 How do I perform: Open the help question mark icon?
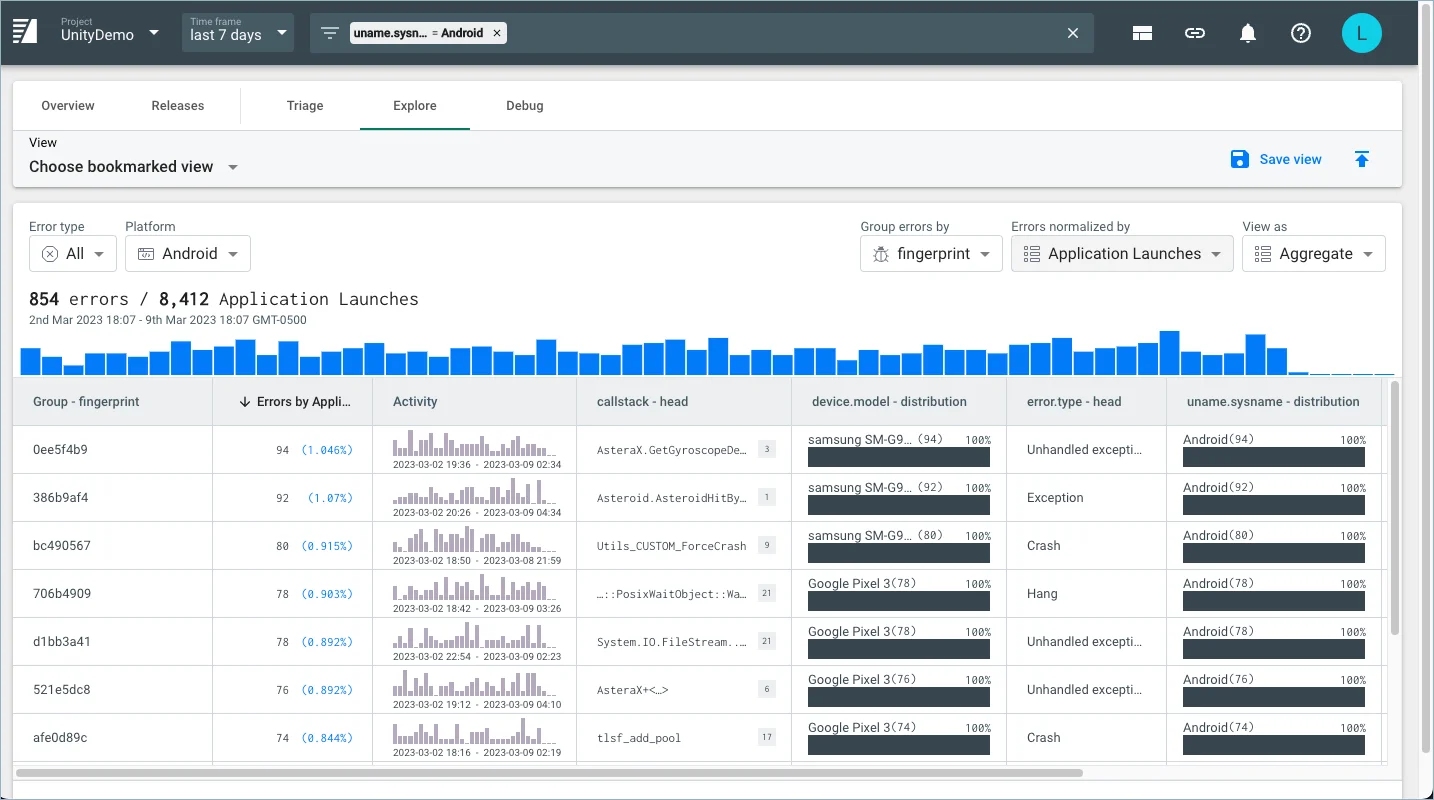[1300, 33]
